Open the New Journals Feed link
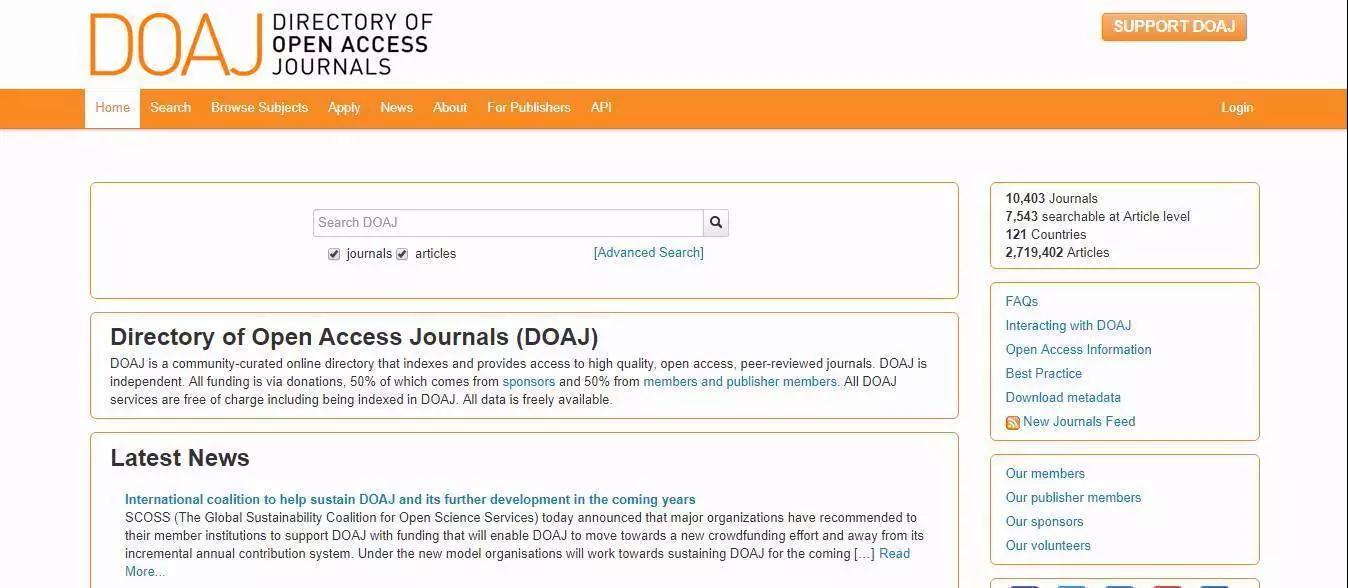1348x588 pixels. click(1079, 421)
